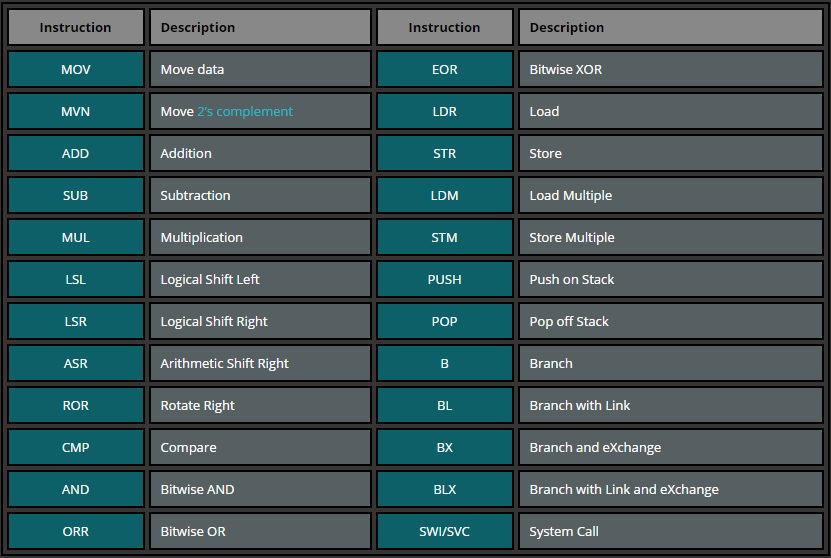The height and width of the screenshot is (558, 831).
Task: Select the "Bitwise AND" description
Action: click(196, 490)
